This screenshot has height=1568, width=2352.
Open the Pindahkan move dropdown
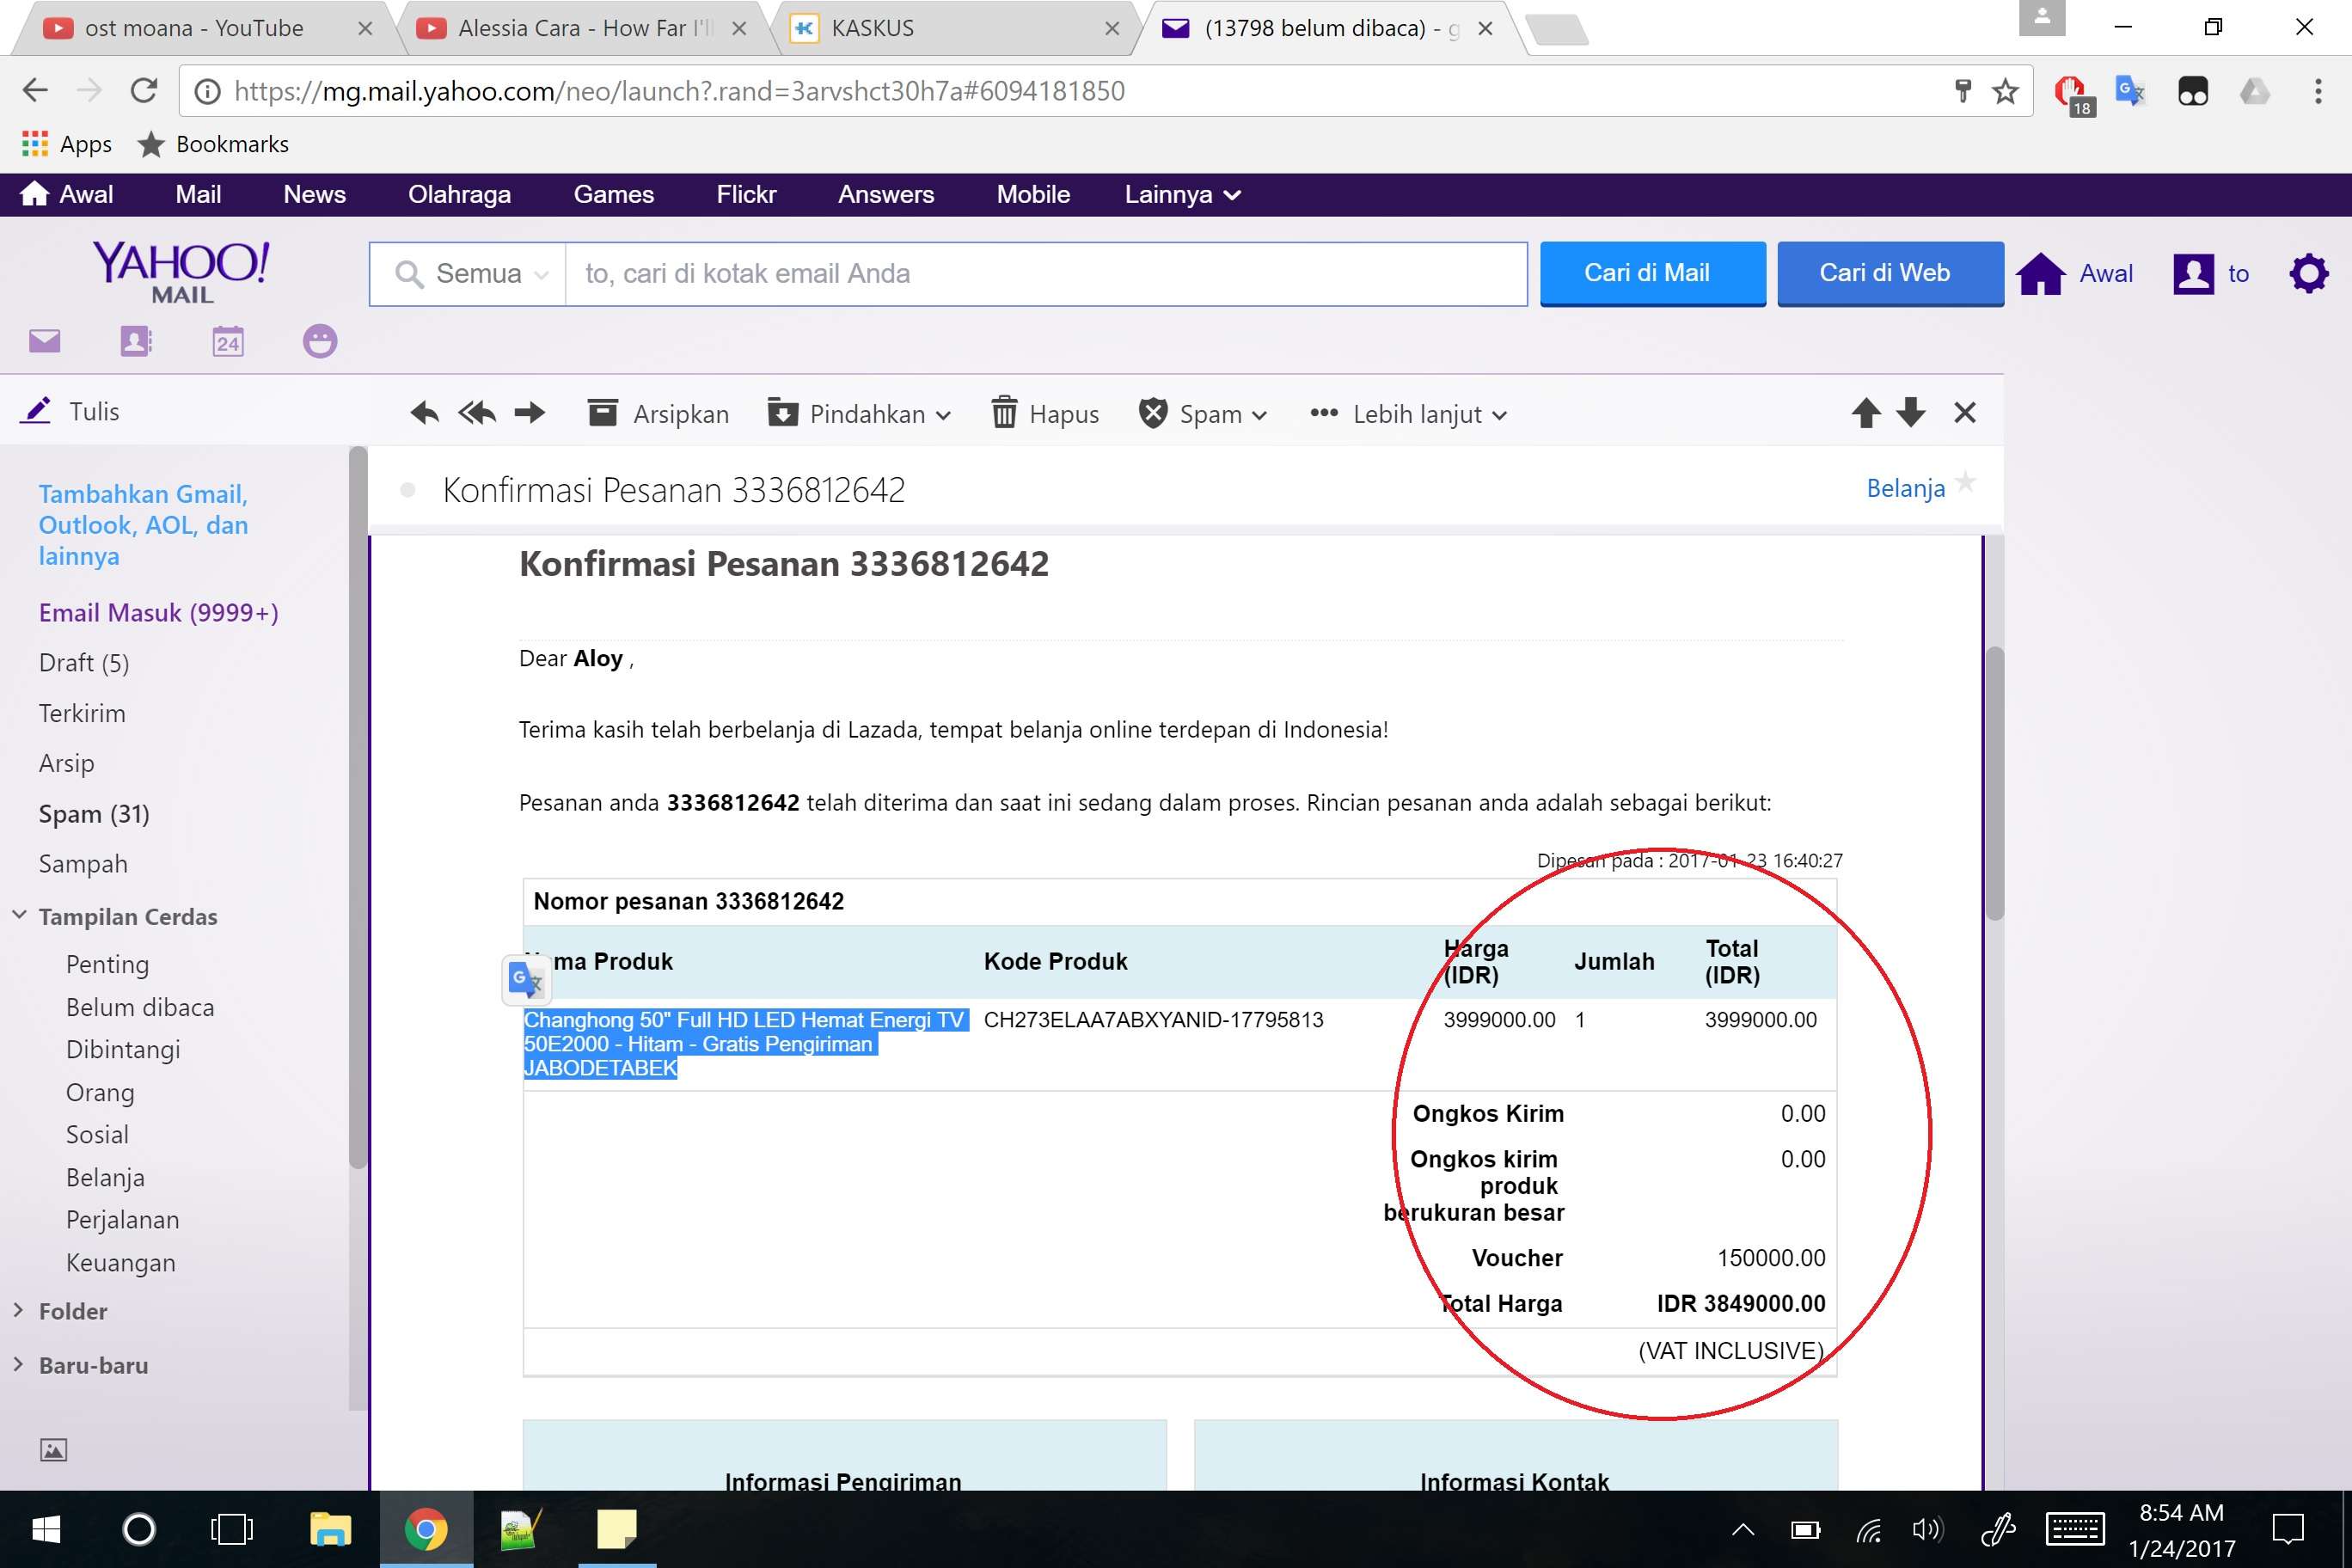(x=859, y=413)
